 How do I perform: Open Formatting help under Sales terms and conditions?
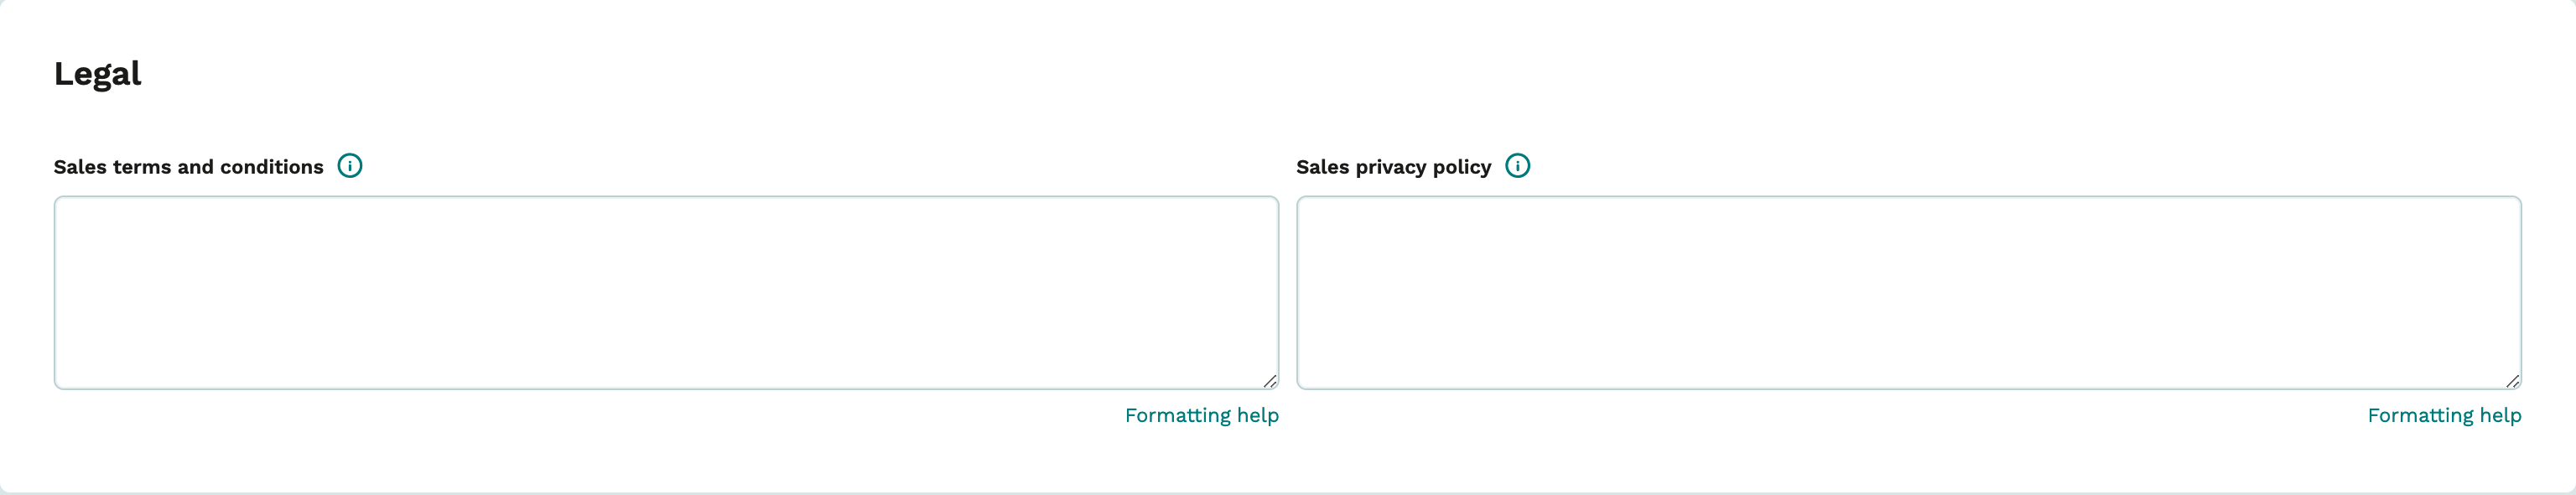pyautogui.click(x=1201, y=415)
